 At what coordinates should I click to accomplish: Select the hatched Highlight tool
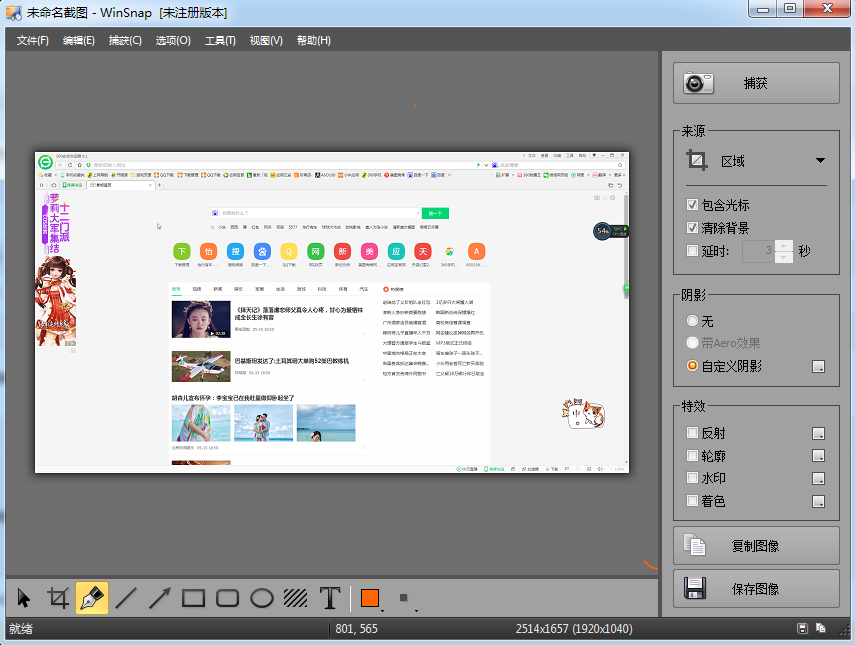[296, 598]
